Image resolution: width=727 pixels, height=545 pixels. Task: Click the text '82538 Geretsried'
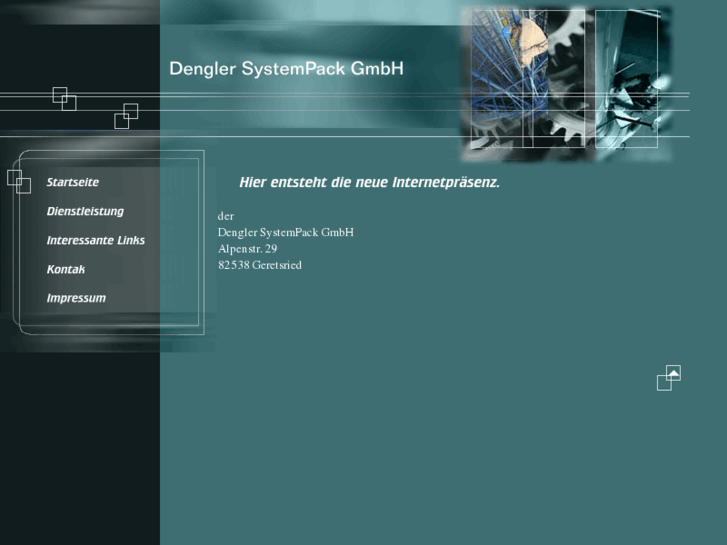click(260, 265)
